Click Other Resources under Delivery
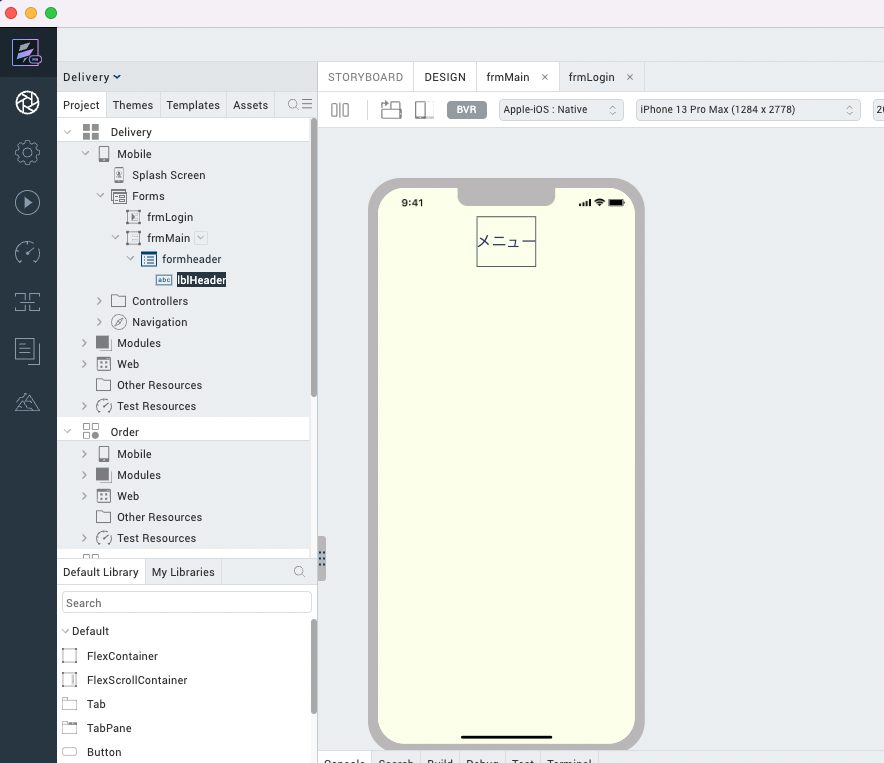Viewport: 884px width, 763px height. click(160, 385)
